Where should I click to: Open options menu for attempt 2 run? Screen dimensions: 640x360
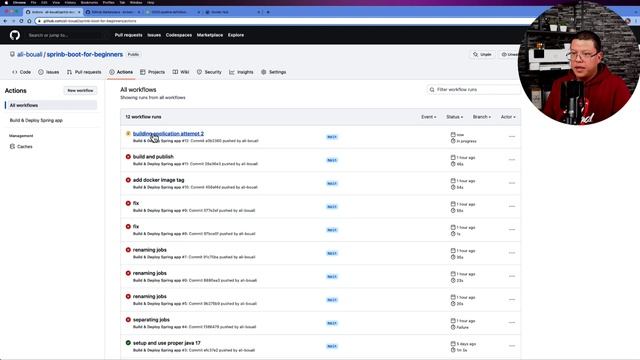(x=512, y=137)
